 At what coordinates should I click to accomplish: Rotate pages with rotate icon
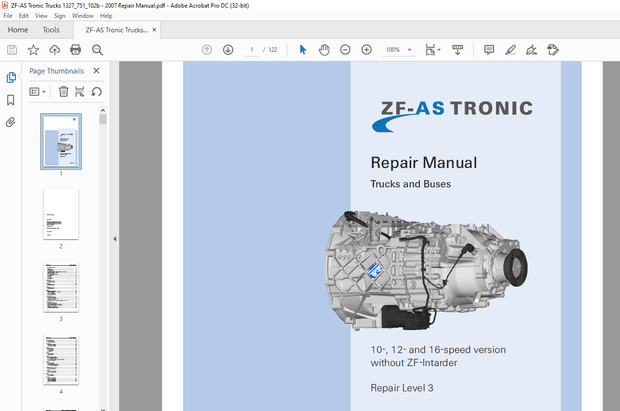[96, 92]
